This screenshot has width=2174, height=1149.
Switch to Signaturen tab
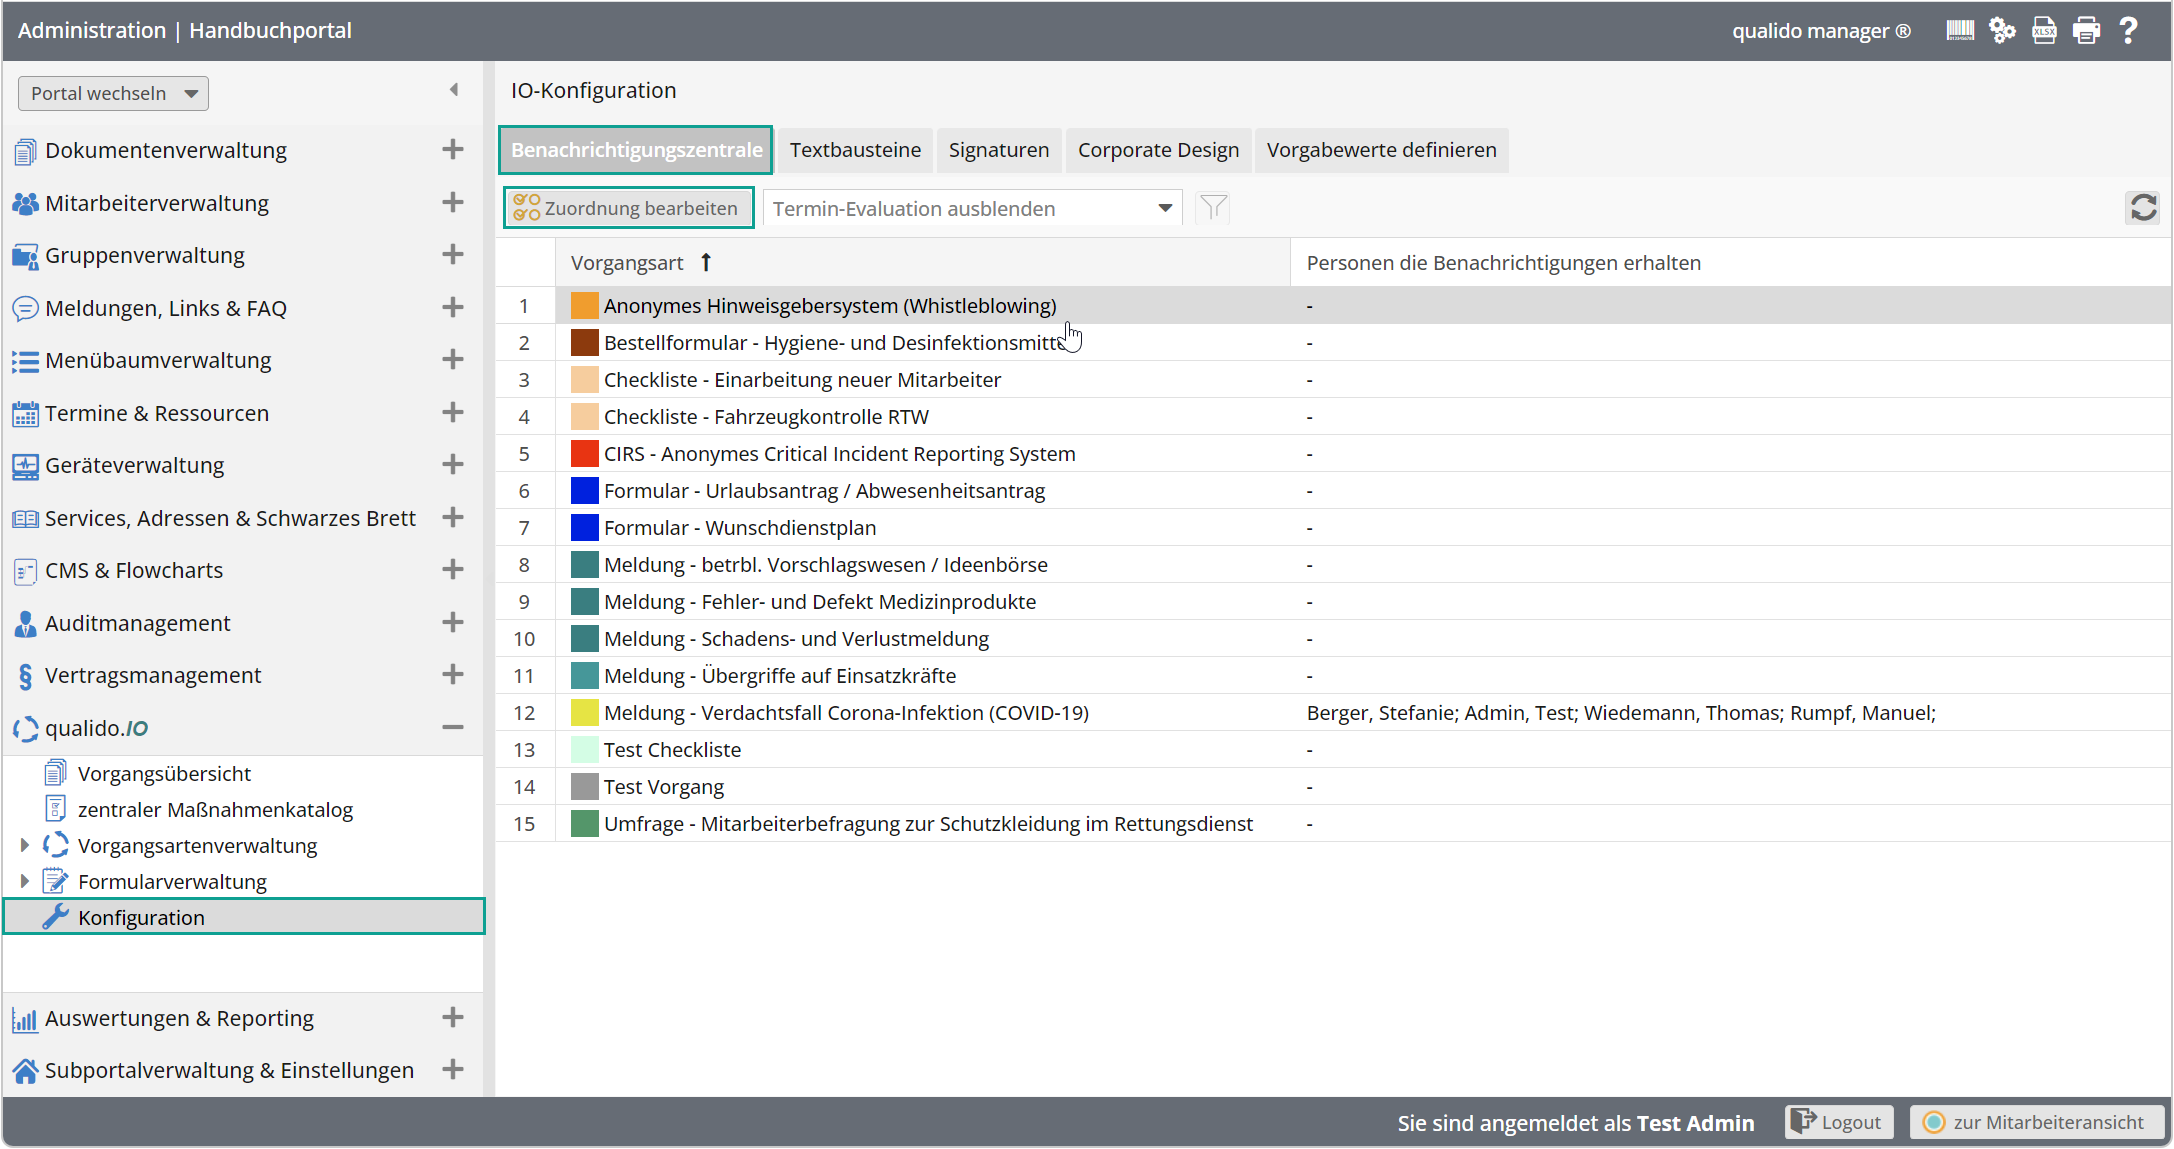click(999, 150)
